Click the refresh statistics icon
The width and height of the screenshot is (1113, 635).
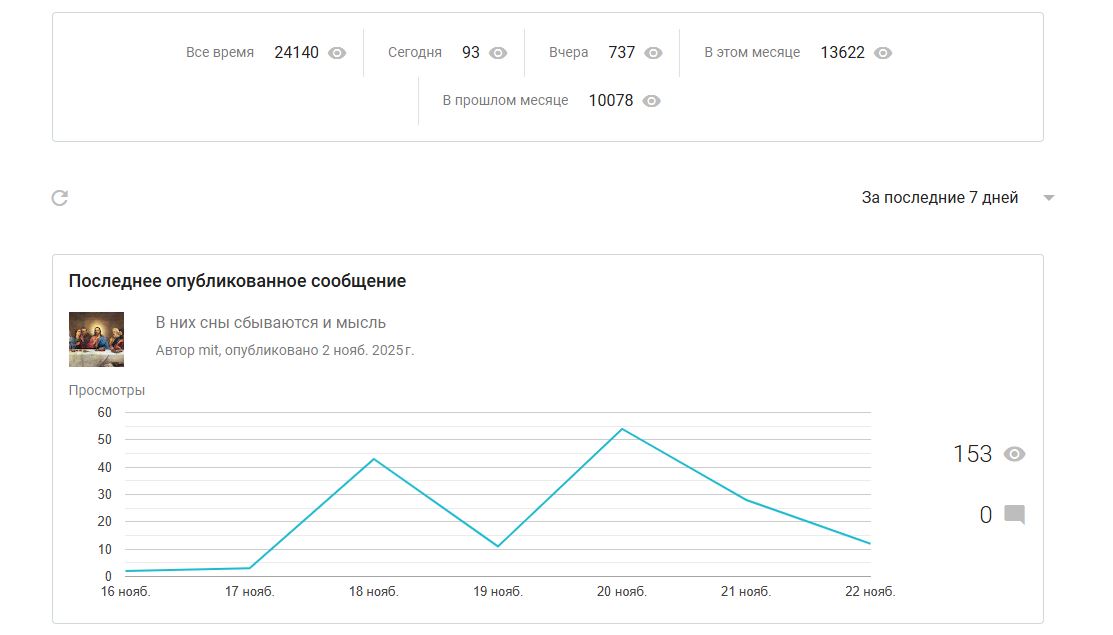point(60,198)
